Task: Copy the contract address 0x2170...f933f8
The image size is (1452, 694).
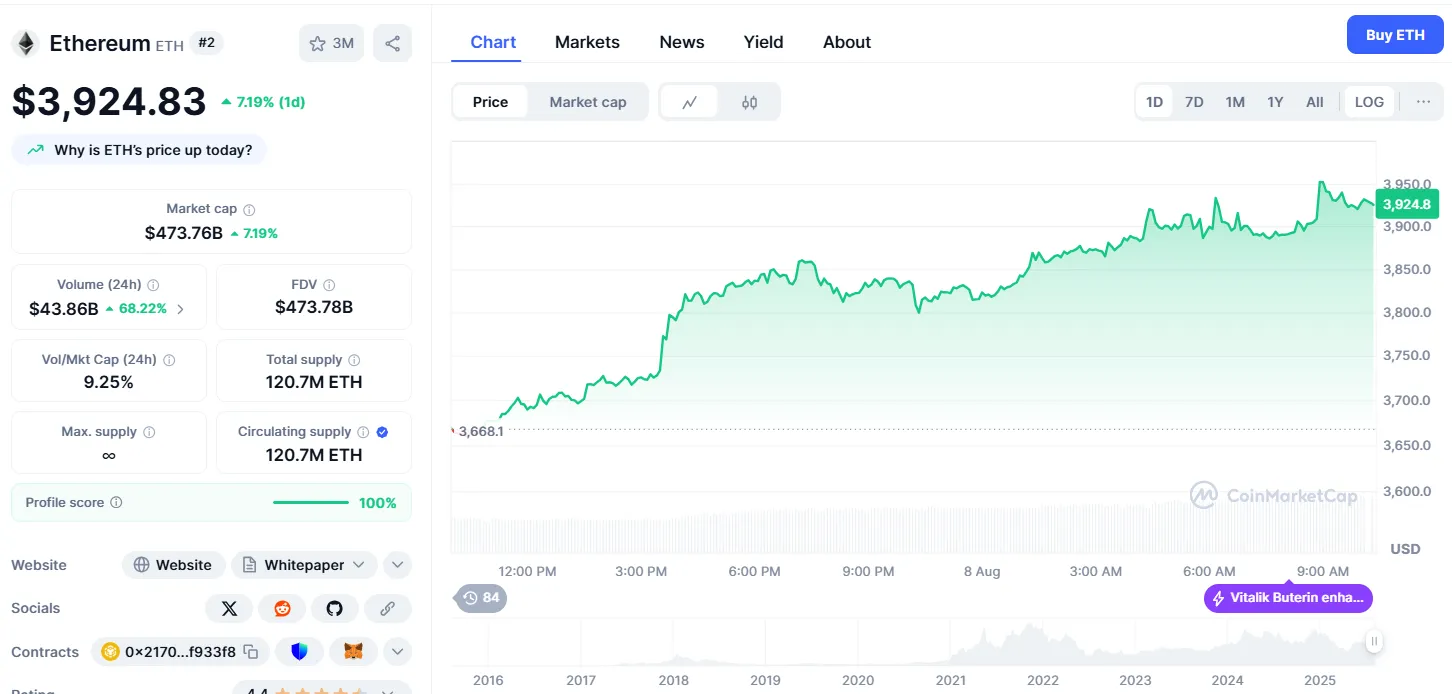Action: (251, 652)
